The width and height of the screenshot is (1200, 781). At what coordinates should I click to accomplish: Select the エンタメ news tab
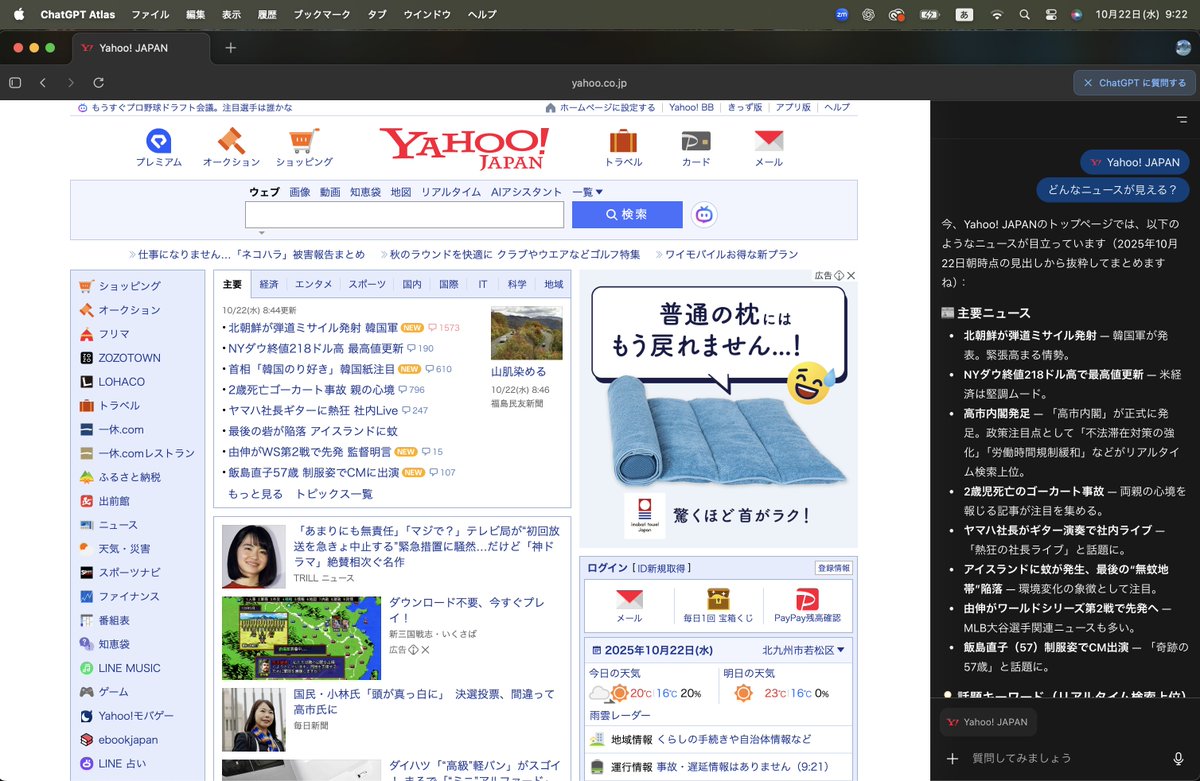click(x=313, y=284)
